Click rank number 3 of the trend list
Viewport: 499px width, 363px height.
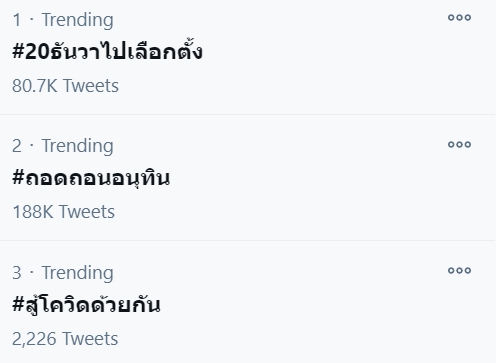pos(17,273)
